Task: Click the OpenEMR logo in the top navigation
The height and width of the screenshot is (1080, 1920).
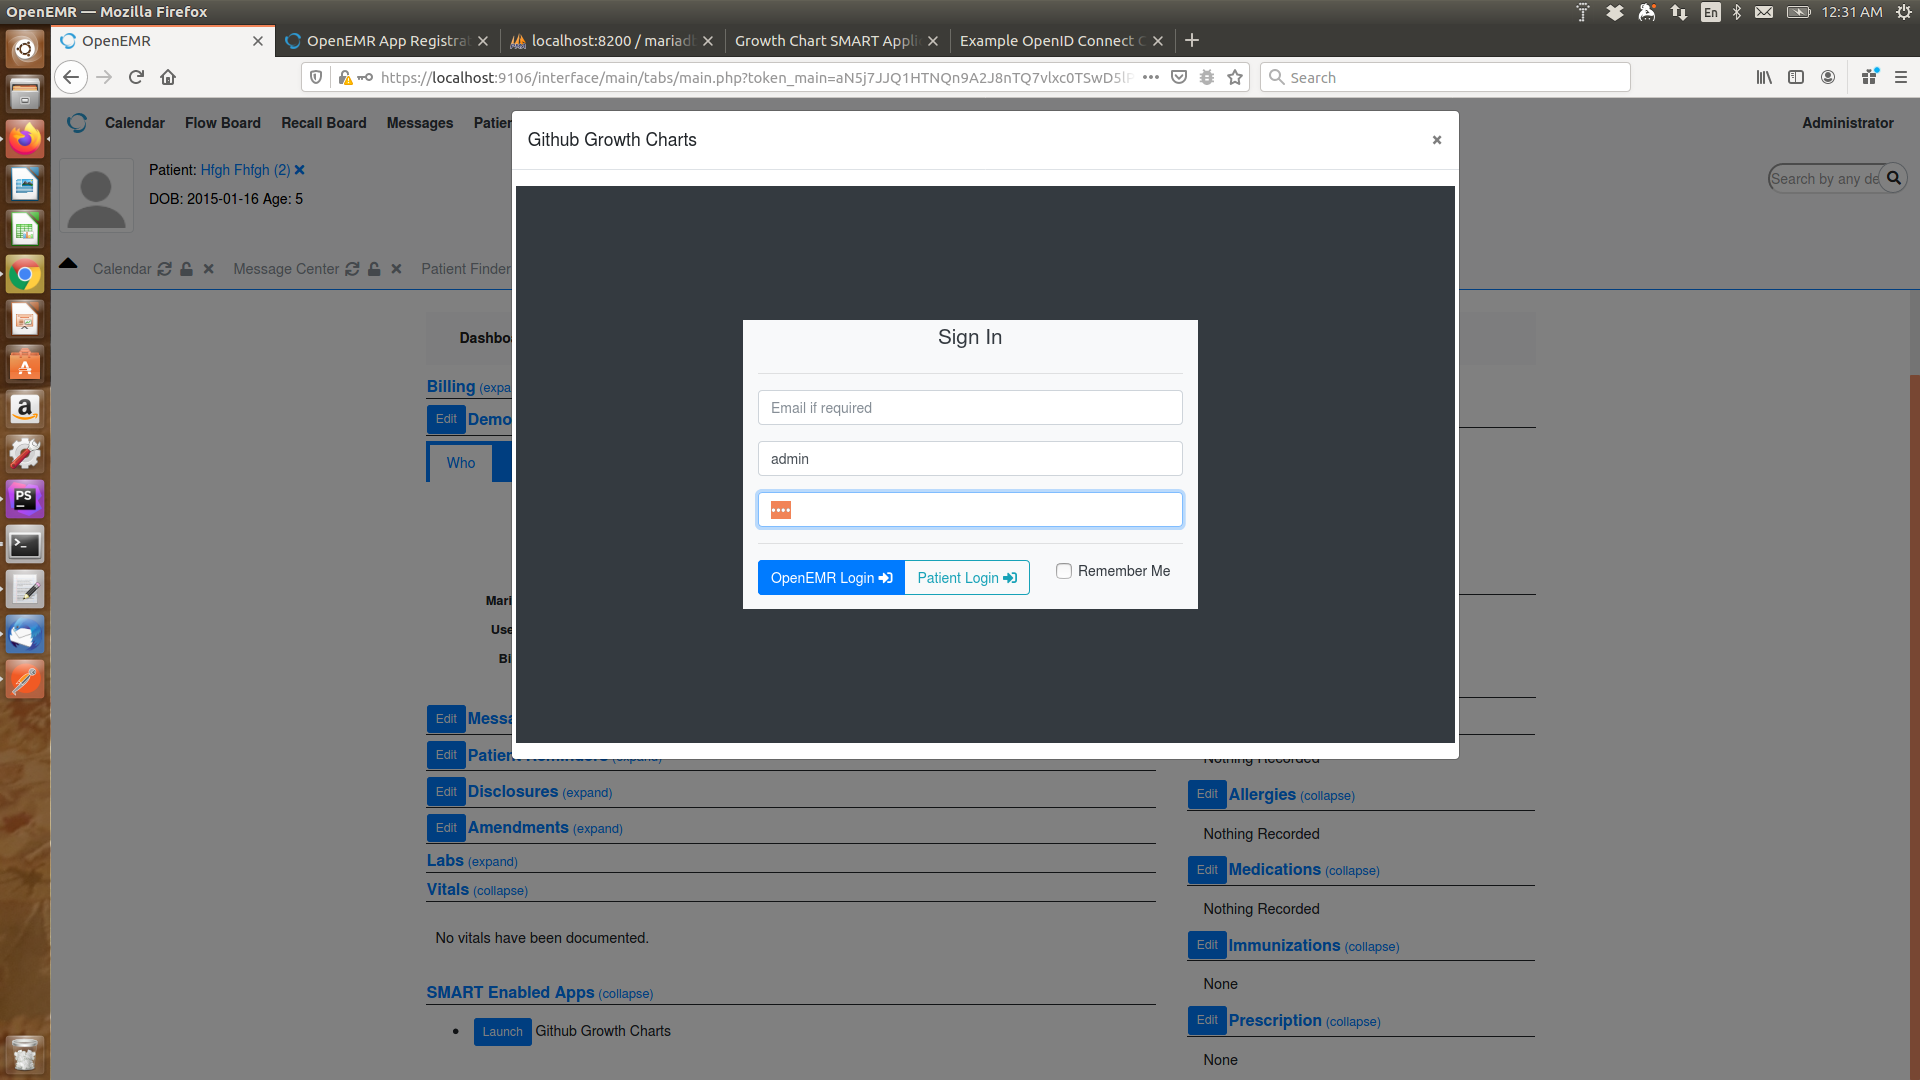Action: point(77,122)
